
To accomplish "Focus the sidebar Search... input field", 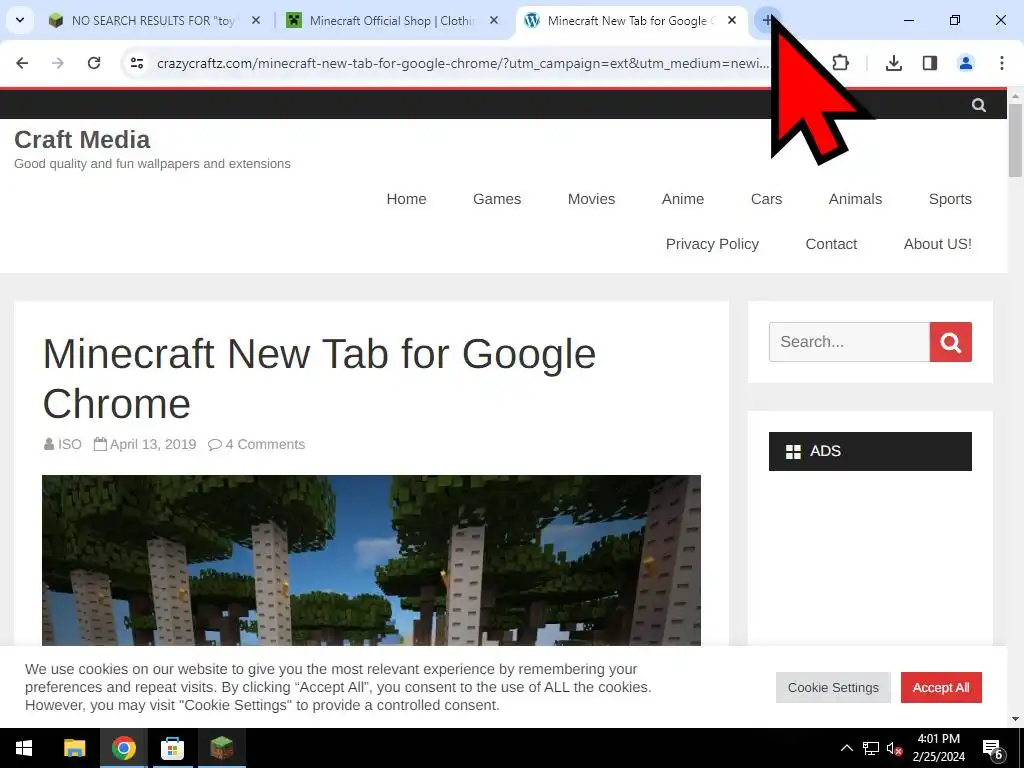I will pyautogui.click(x=849, y=342).
